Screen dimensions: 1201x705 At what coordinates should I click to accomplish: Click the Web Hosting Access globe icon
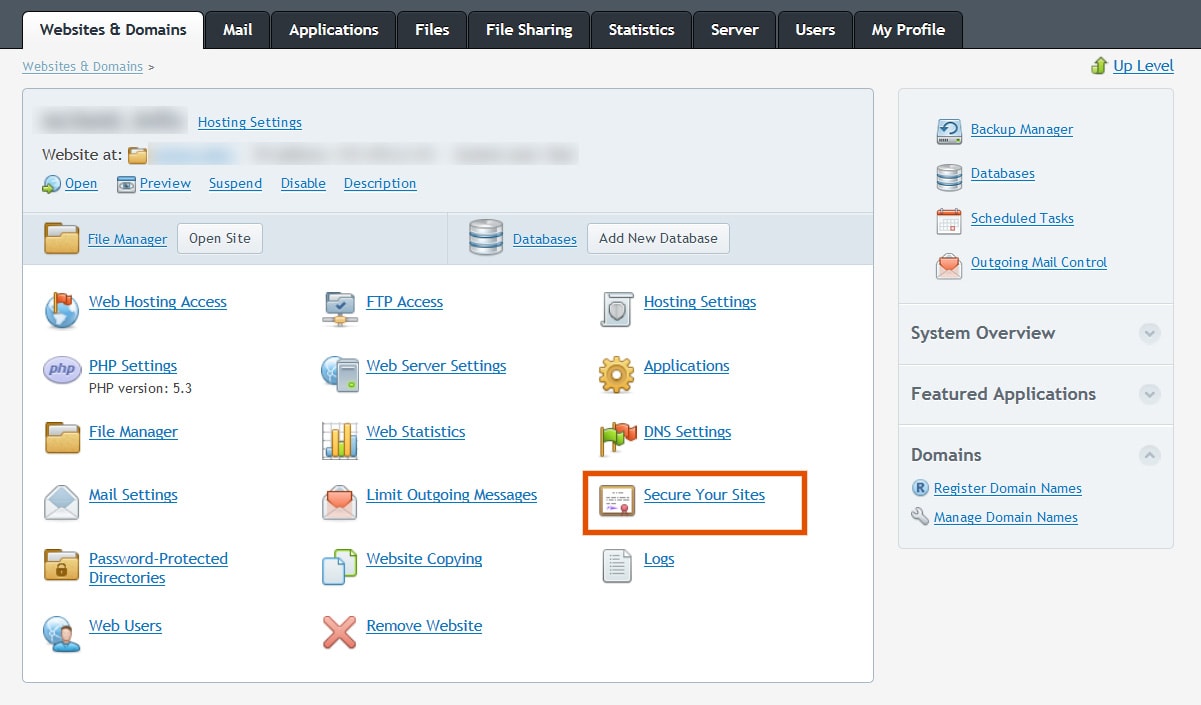(x=62, y=310)
